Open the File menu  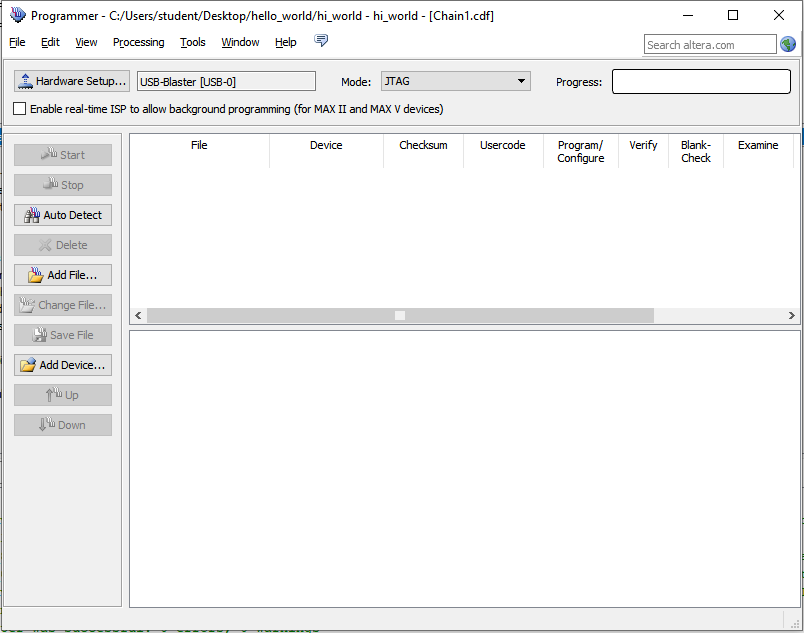[x=17, y=42]
